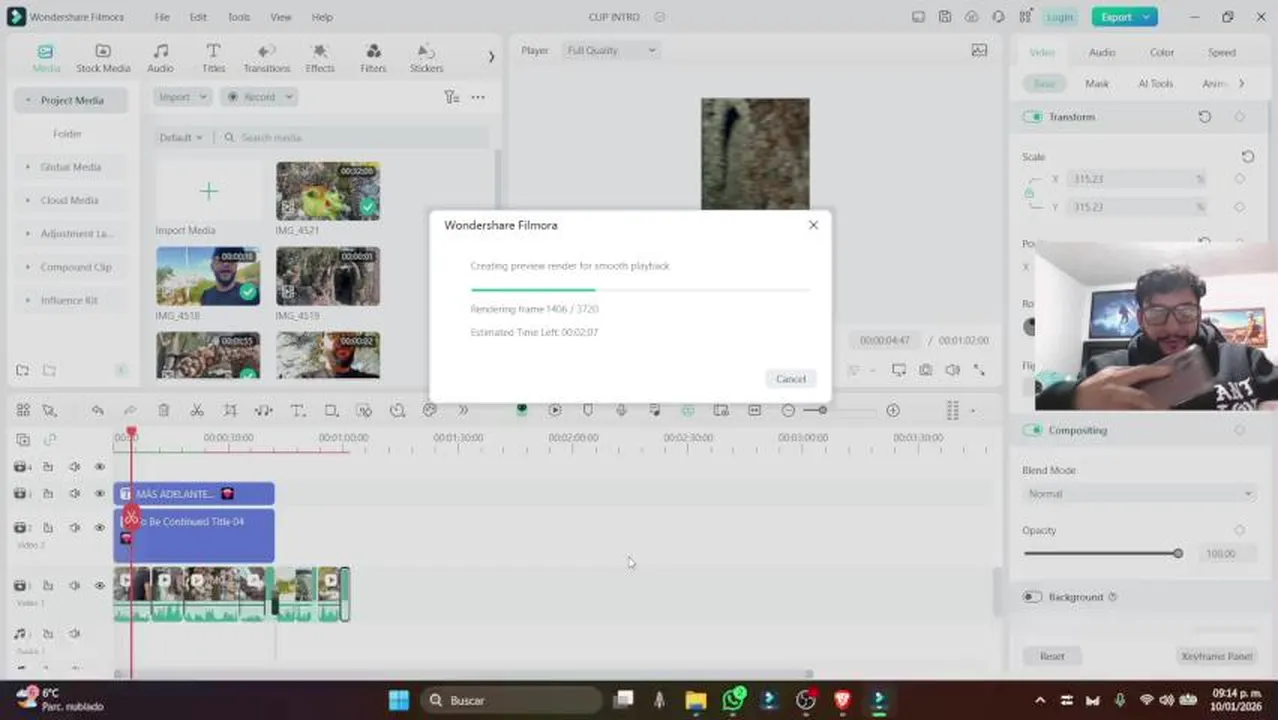The image size is (1278, 720).
Task: Toggle visibility eye of Video 1 track
Action: (x=99, y=585)
